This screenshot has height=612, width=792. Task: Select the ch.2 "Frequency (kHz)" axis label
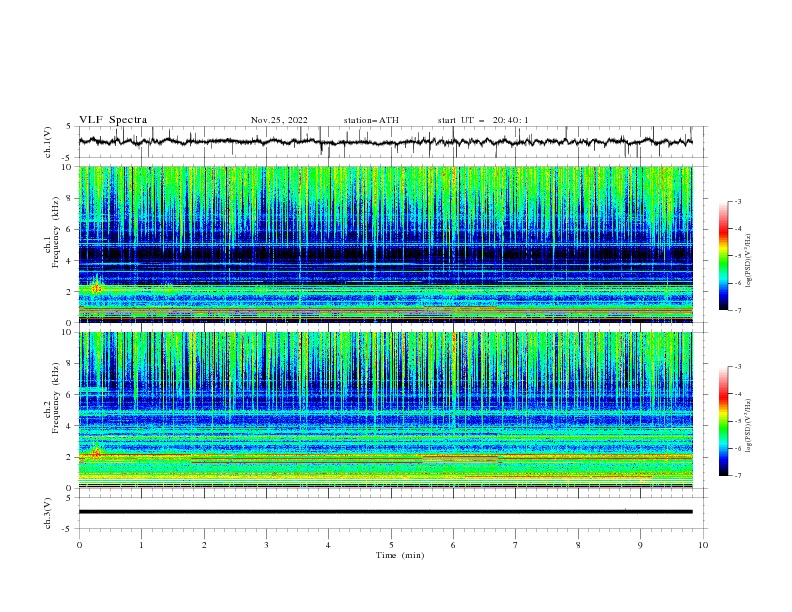coord(56,397)
